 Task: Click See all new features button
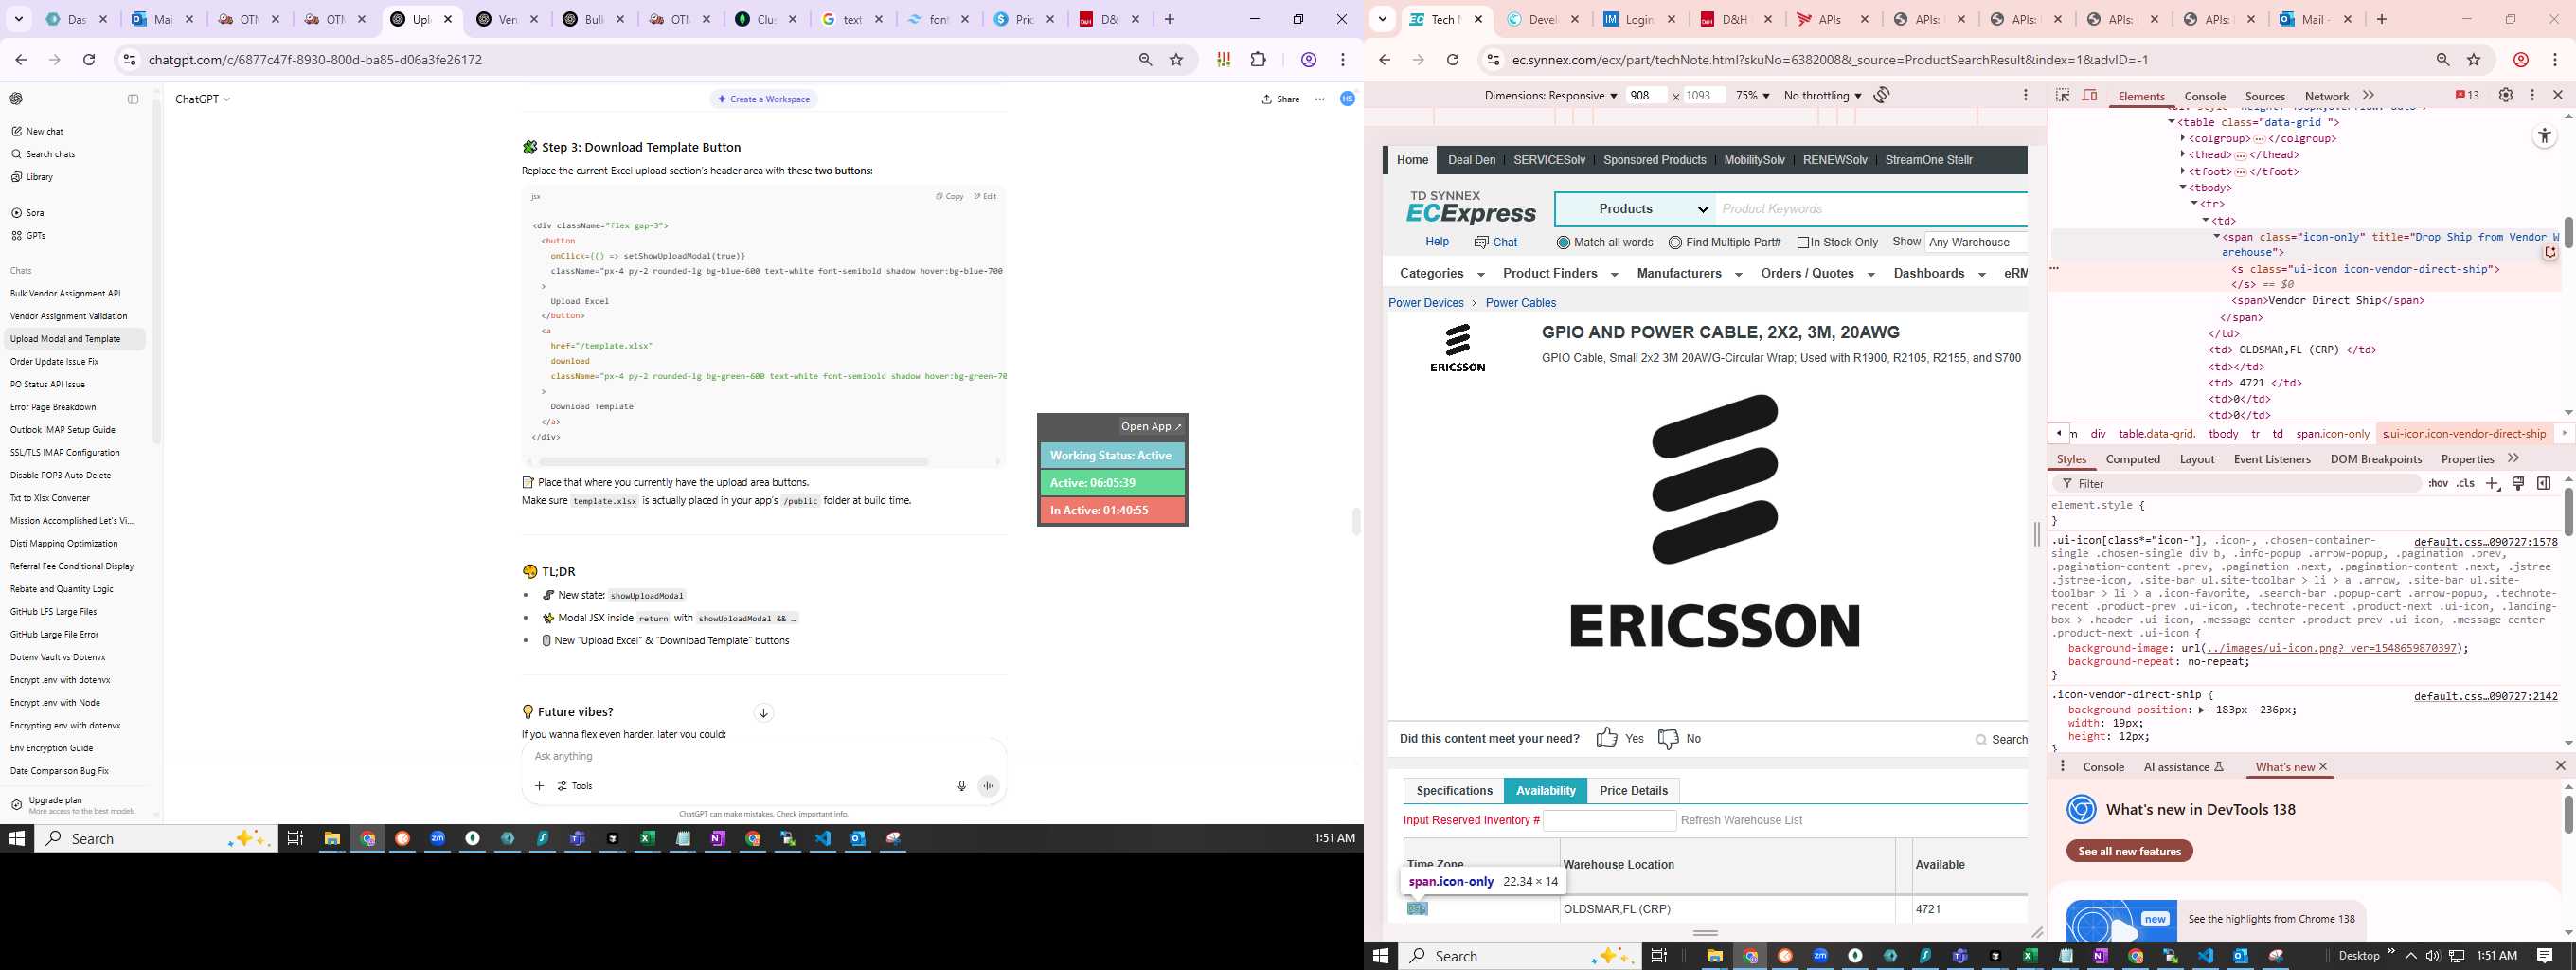point(2129,851)
